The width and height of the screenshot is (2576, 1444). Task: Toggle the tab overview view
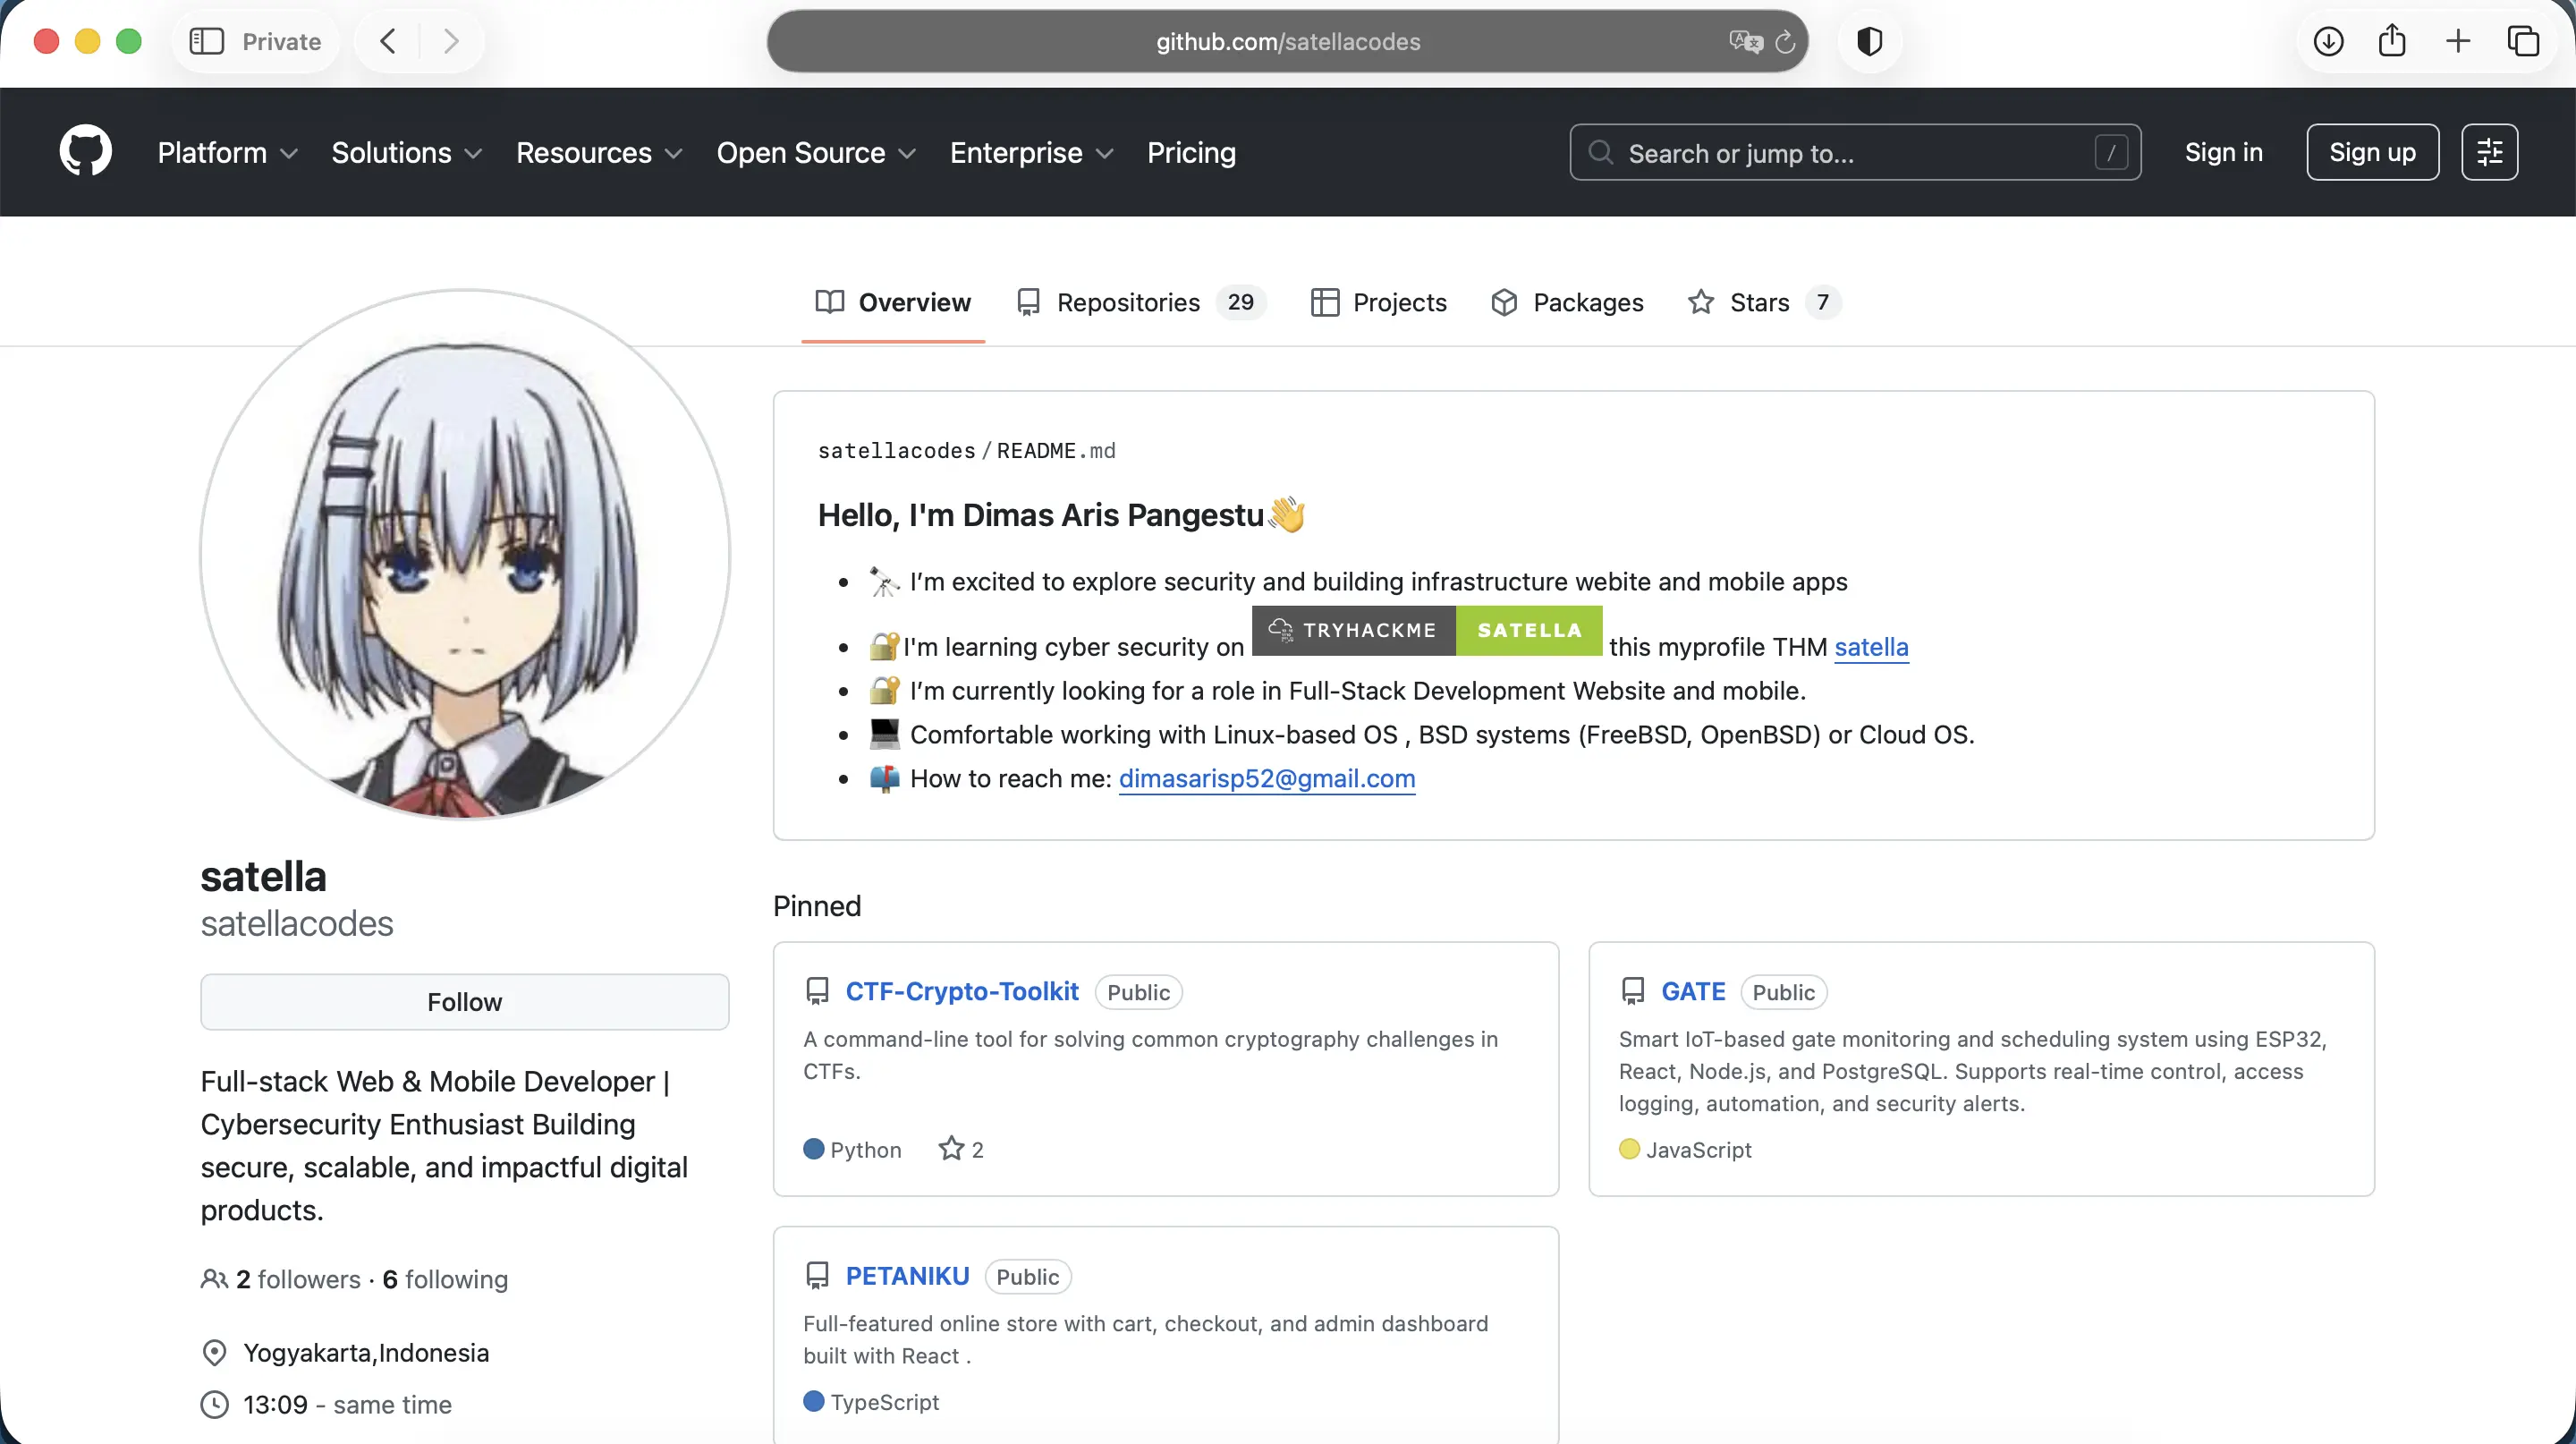(x=2524, y=41)
